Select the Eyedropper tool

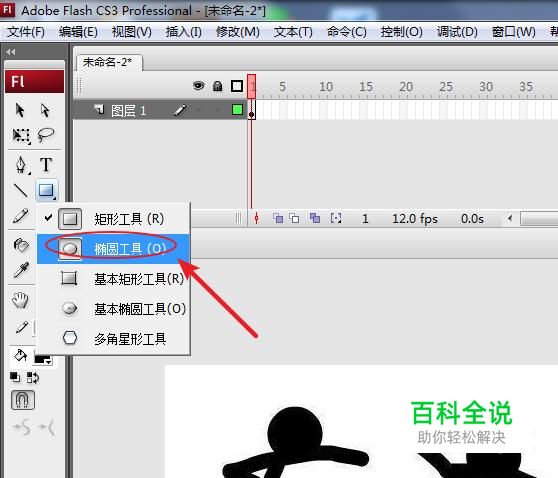[21, 270]
